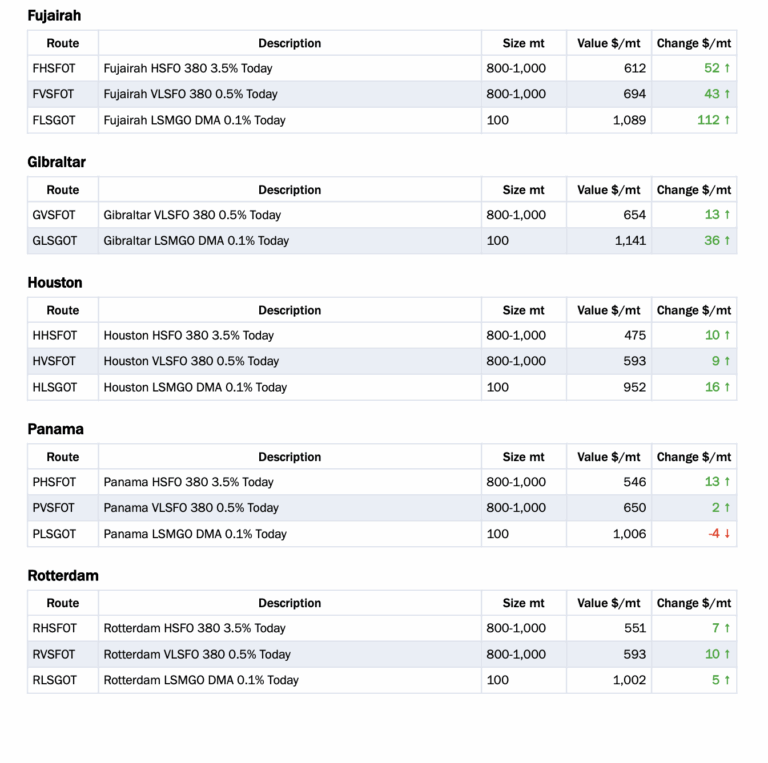This screenshot has height=763, width=768.
Task: Click Description column header in Rotterdam table
Action: 289,603
